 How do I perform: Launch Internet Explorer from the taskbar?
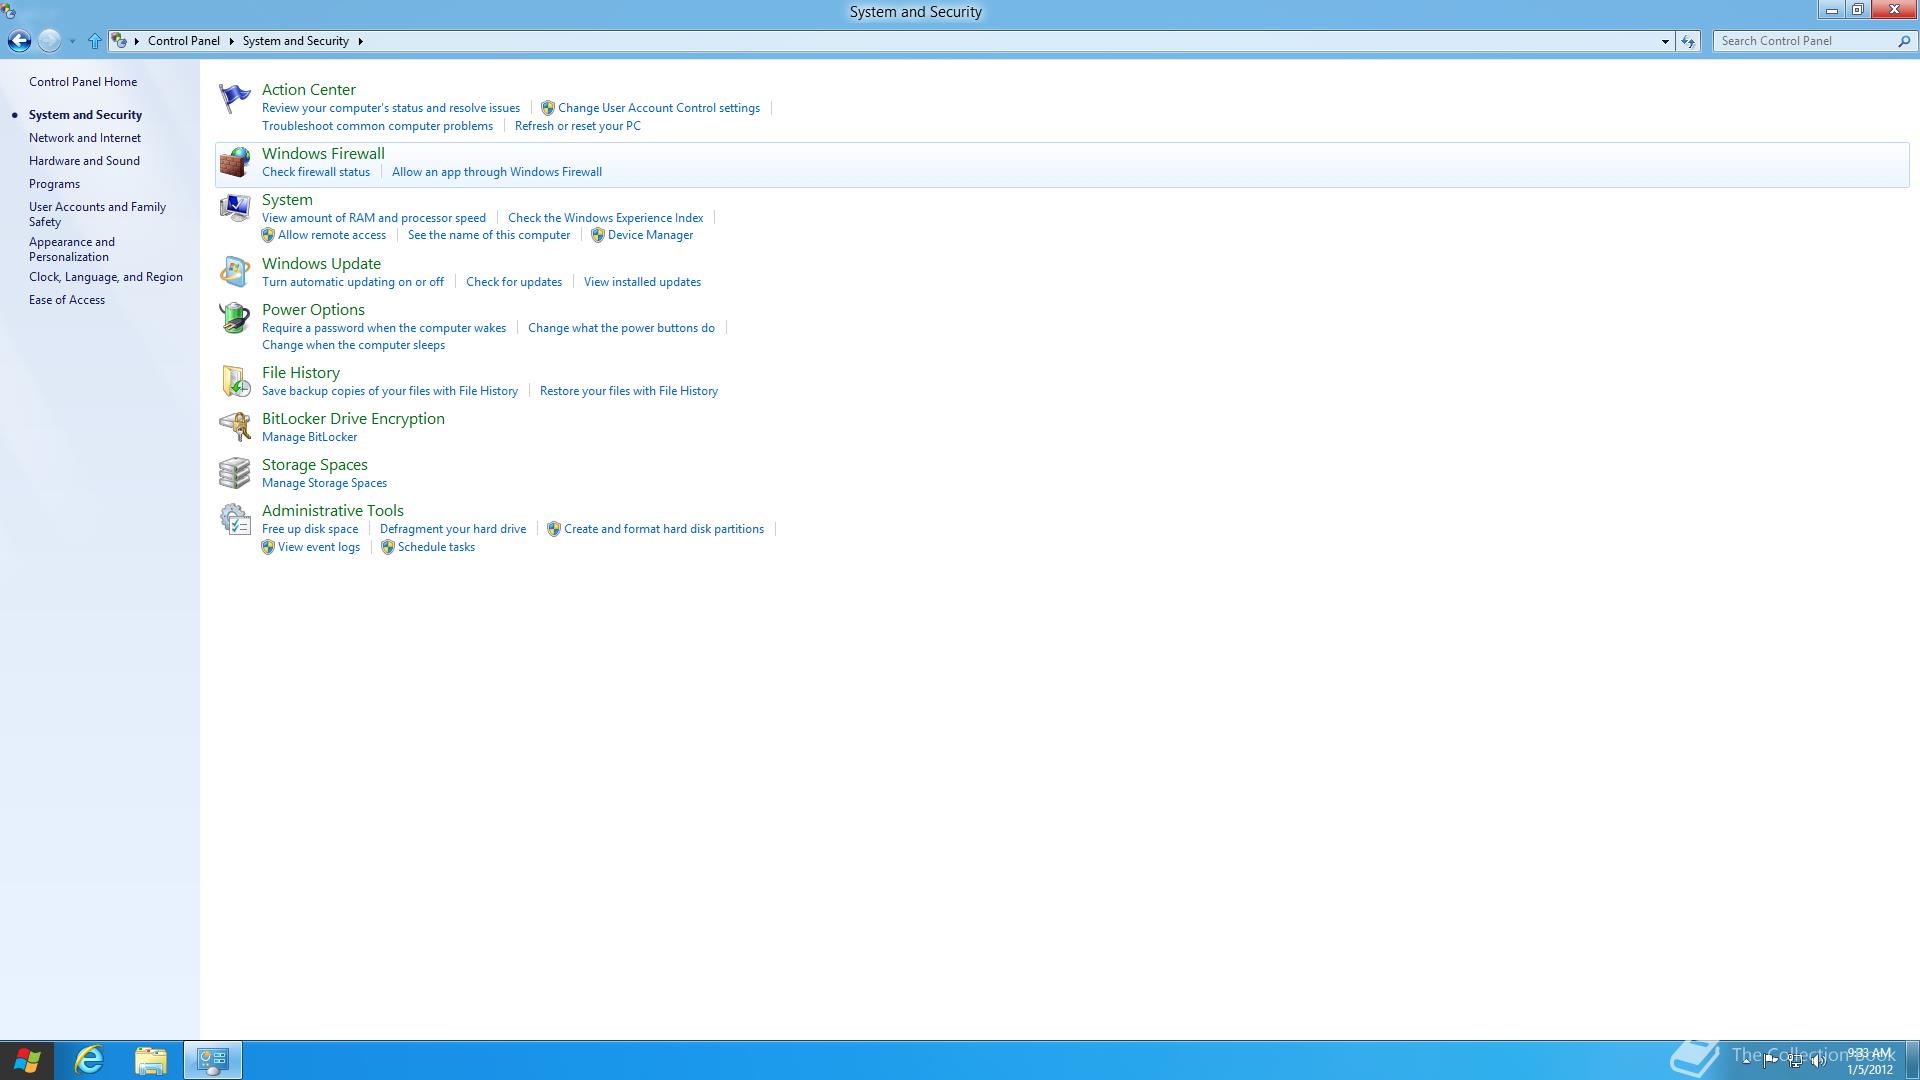pos(90,1060)
